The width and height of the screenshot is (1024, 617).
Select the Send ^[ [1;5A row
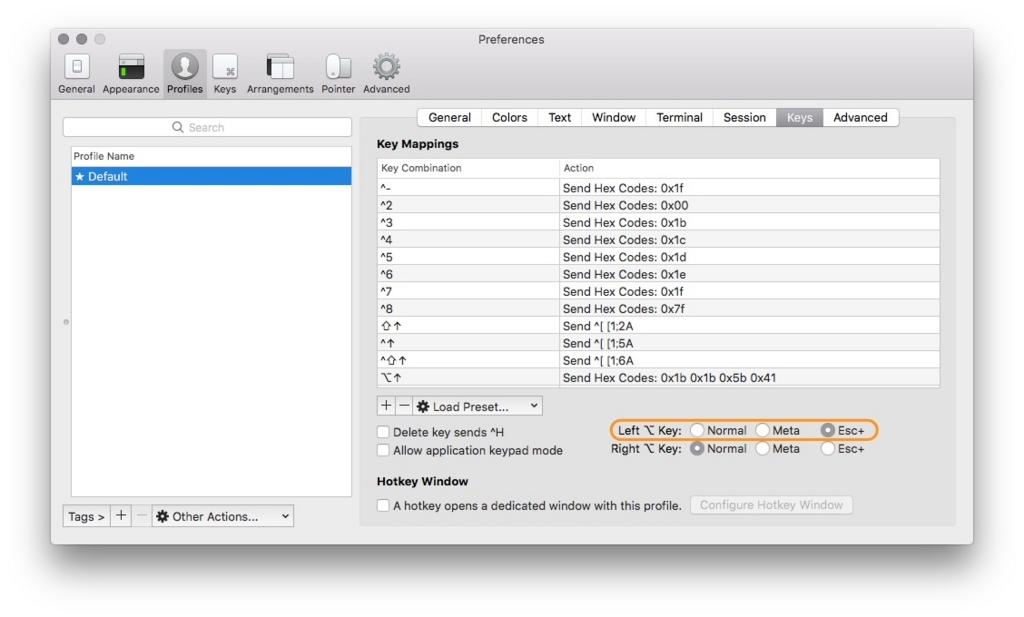pyautogui.click(x=658, y=343)
